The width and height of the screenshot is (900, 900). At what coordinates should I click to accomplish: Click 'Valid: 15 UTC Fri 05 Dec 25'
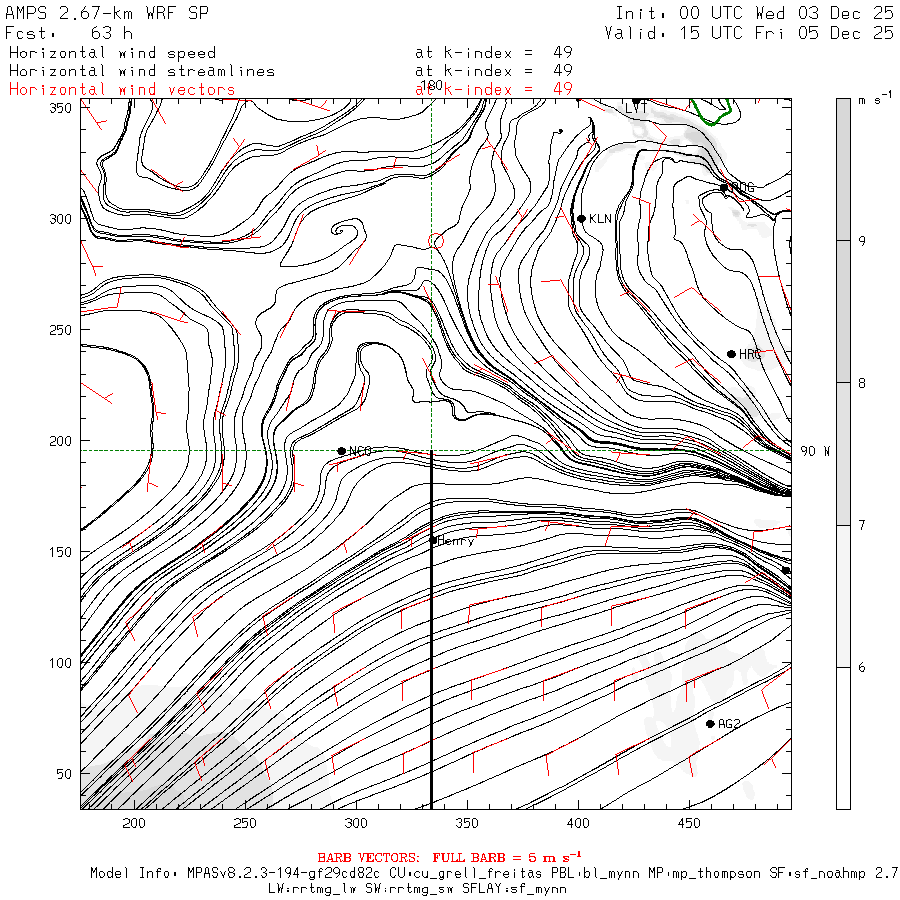click(x=749, y=33)
